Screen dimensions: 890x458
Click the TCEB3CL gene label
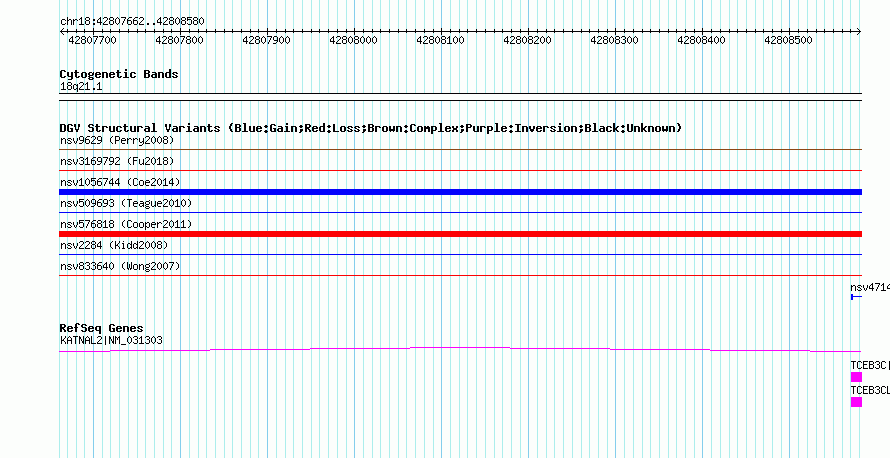tap(870, 390)
